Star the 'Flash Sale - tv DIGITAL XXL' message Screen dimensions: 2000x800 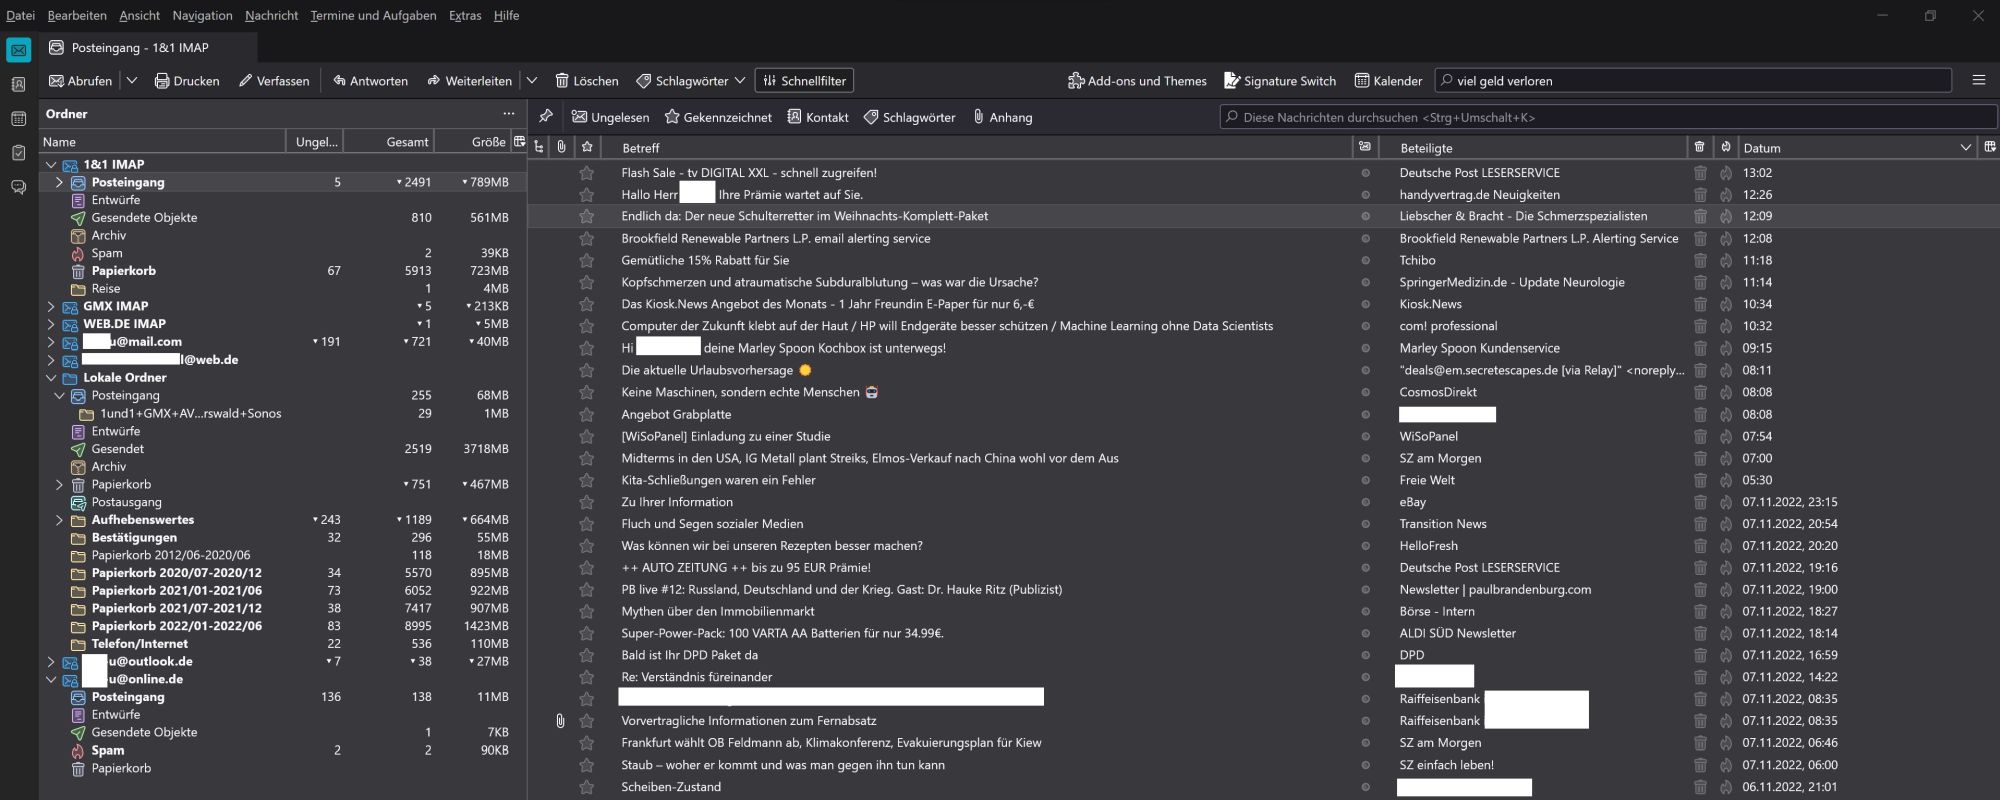pos(587,173)
